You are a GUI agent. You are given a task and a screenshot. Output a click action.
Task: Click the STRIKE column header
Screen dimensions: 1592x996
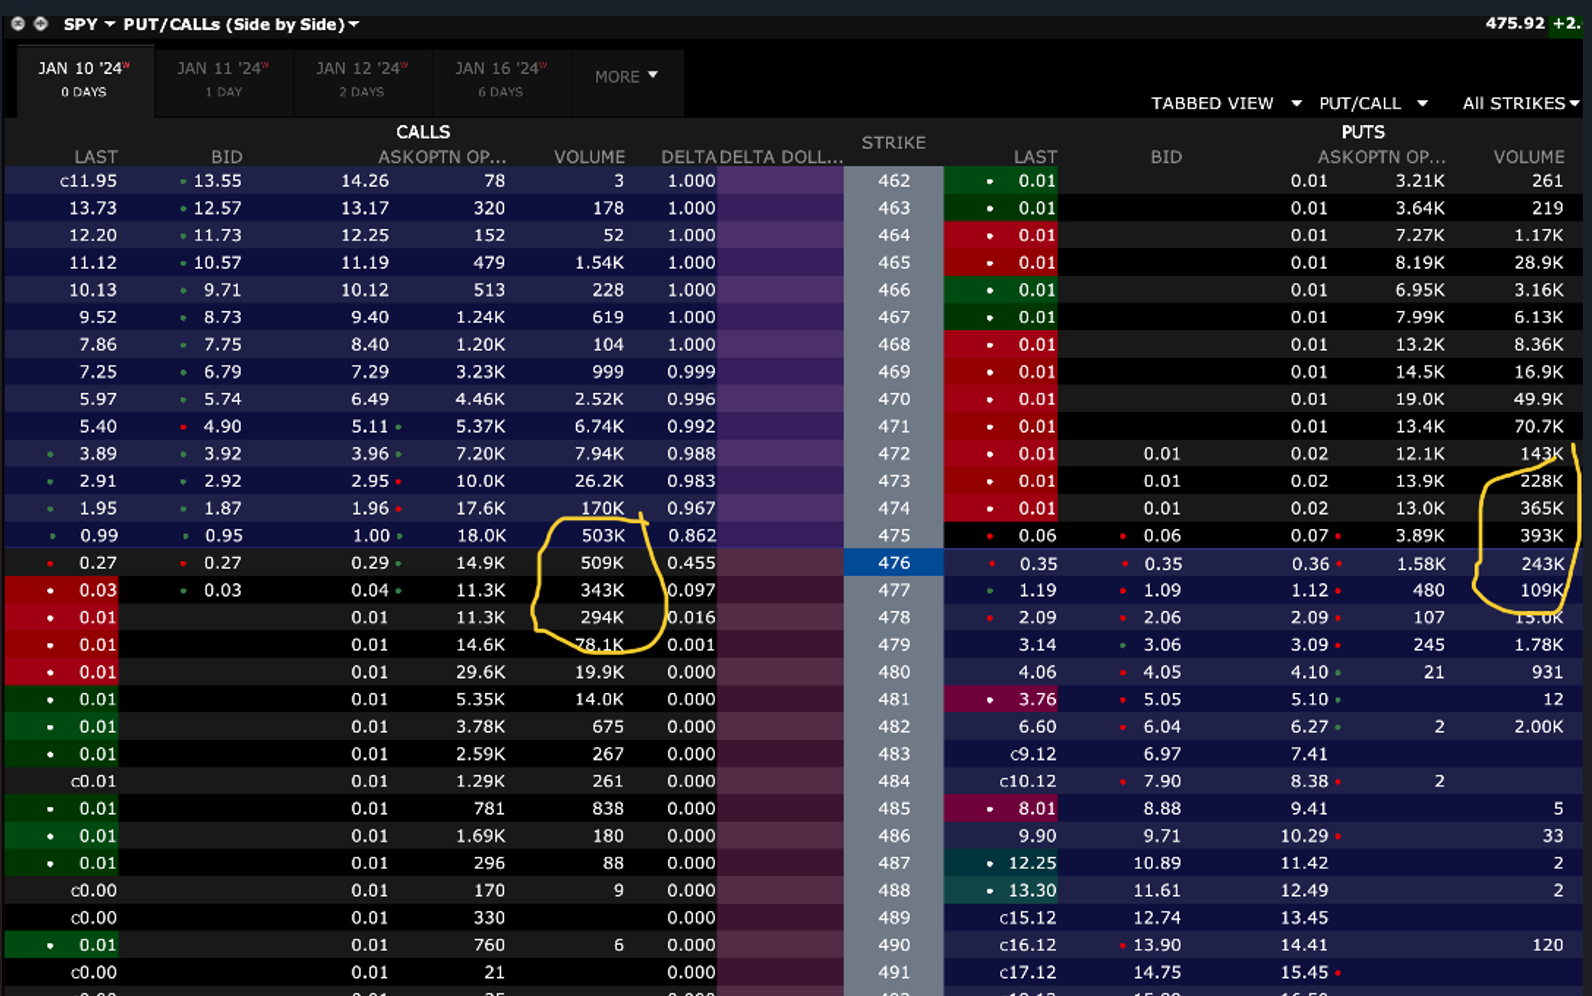point(893,143)
